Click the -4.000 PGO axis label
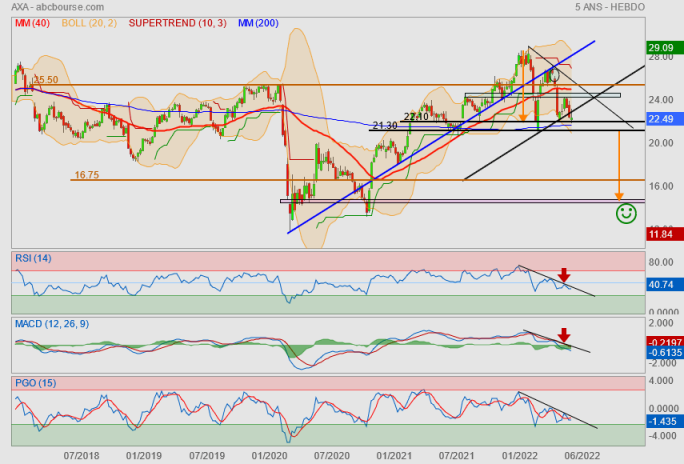Screen dimensions: 684x464 pyautogui.click(x=661, y=436)
